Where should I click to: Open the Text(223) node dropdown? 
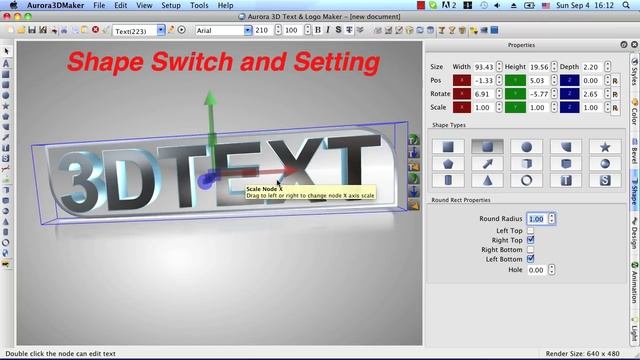(x=161, y=30)
